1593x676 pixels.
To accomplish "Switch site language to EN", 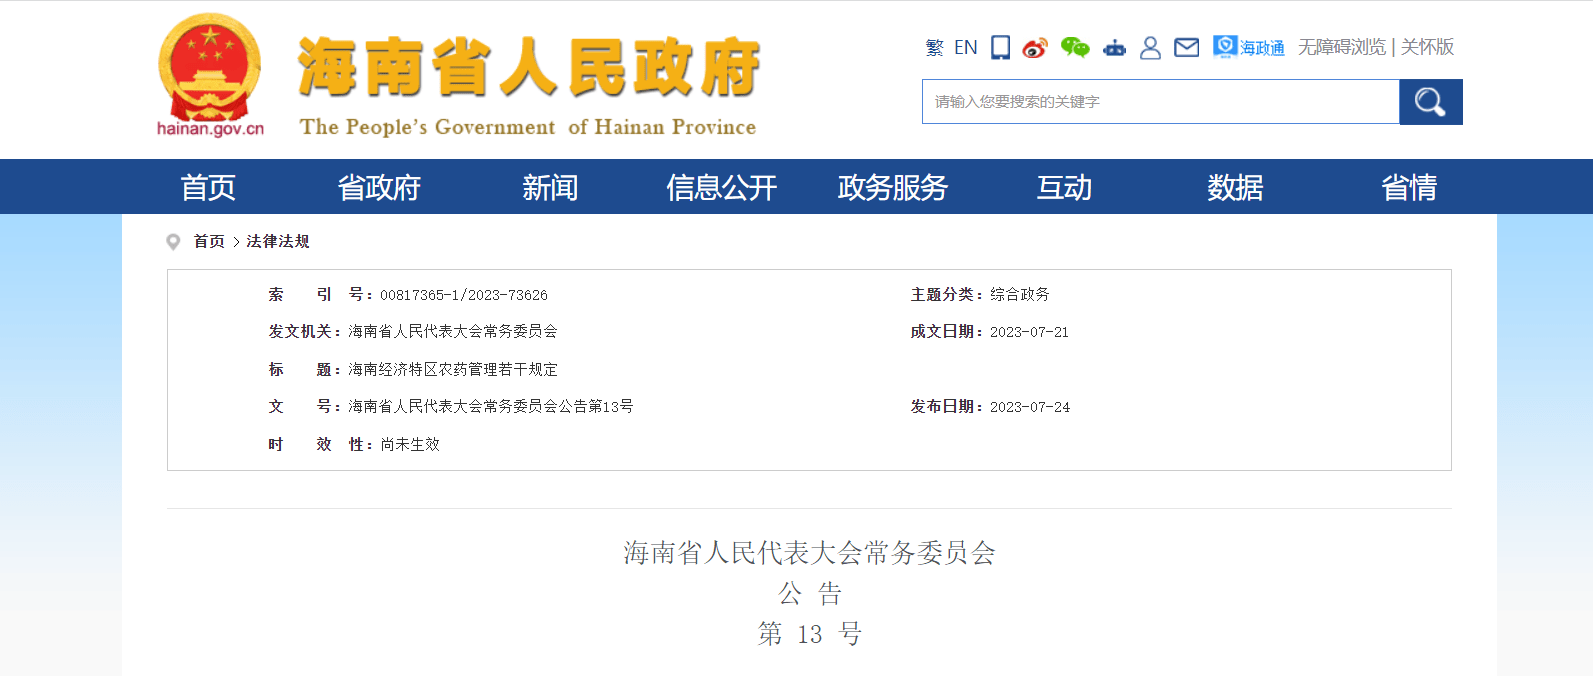I will click(x=965, y=47).
